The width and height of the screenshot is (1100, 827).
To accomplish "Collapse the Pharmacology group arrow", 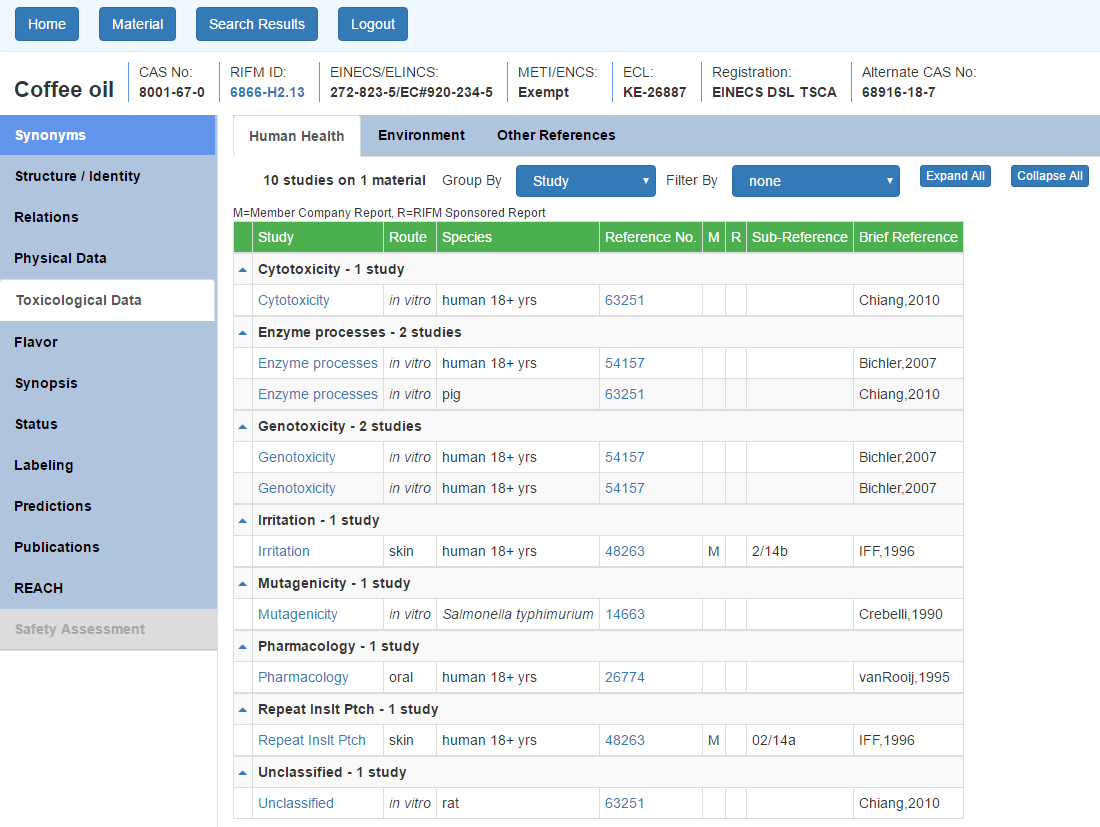I will pos(243,647).
